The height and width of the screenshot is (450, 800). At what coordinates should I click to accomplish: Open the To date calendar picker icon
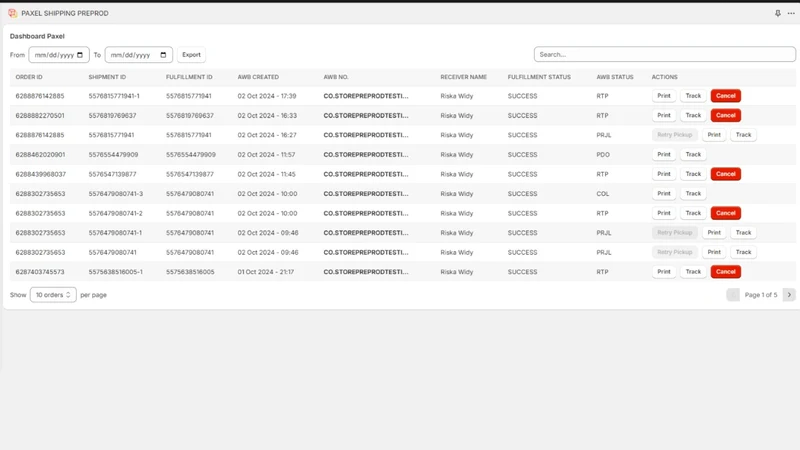pos(163,55)
